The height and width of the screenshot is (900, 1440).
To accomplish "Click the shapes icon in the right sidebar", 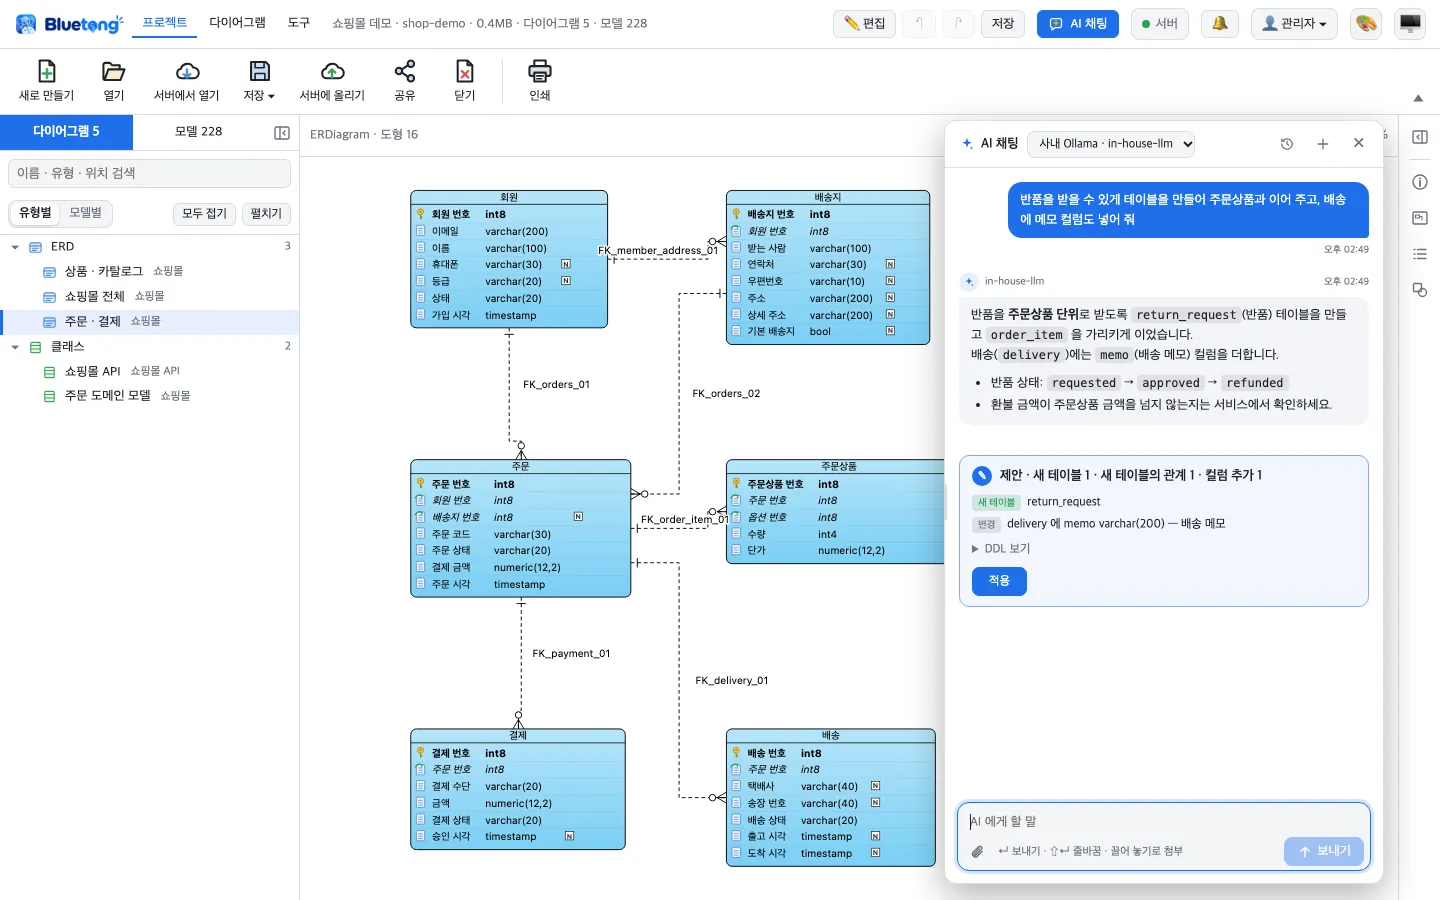I will [x=1420, y=290].
